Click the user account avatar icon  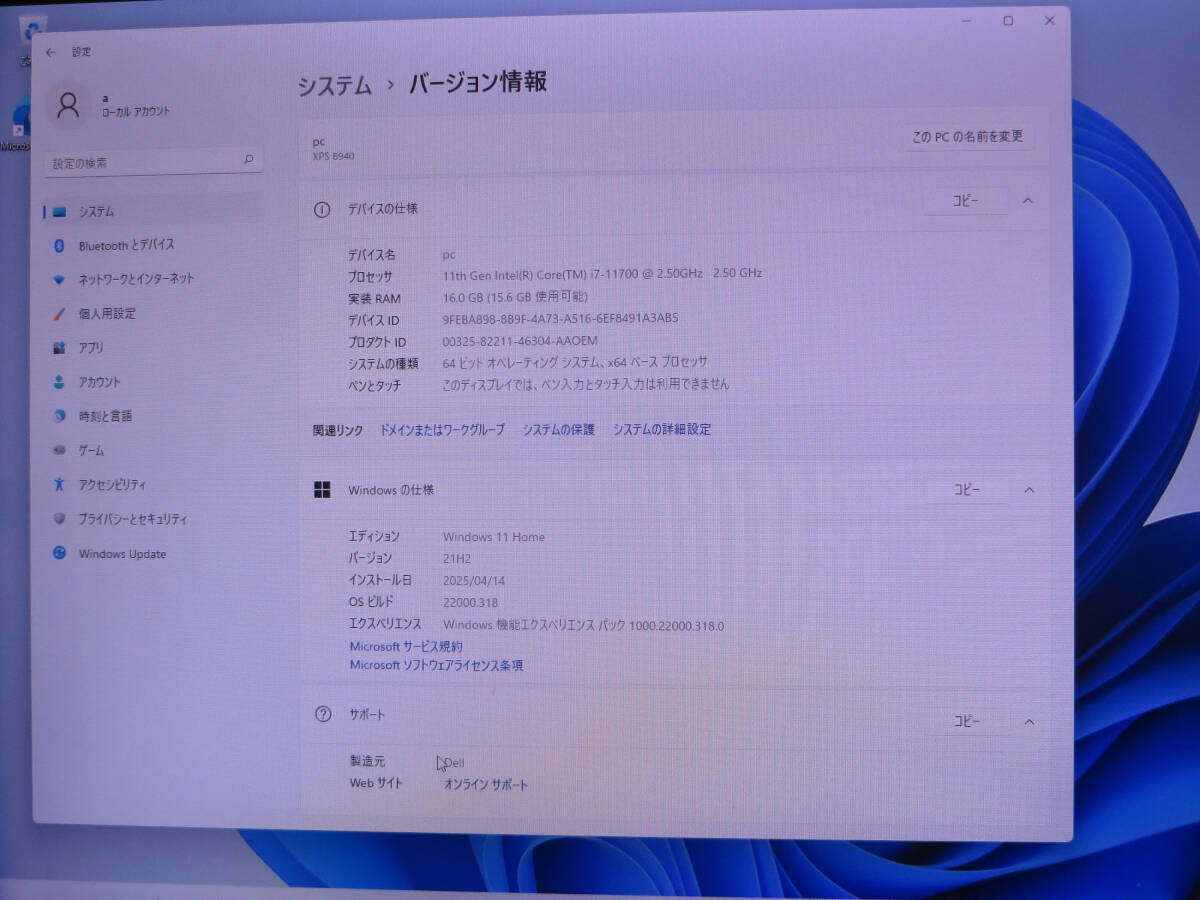coord(68,105)
